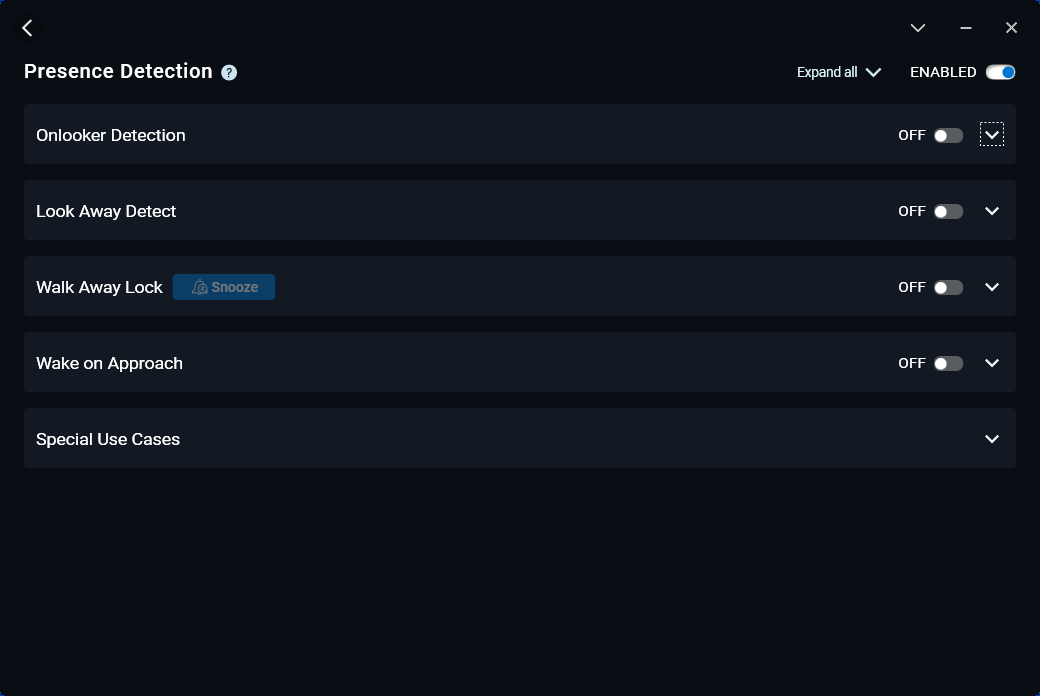
Task: Turn on Look Away Detect toggle
Action: pos(948,211)
